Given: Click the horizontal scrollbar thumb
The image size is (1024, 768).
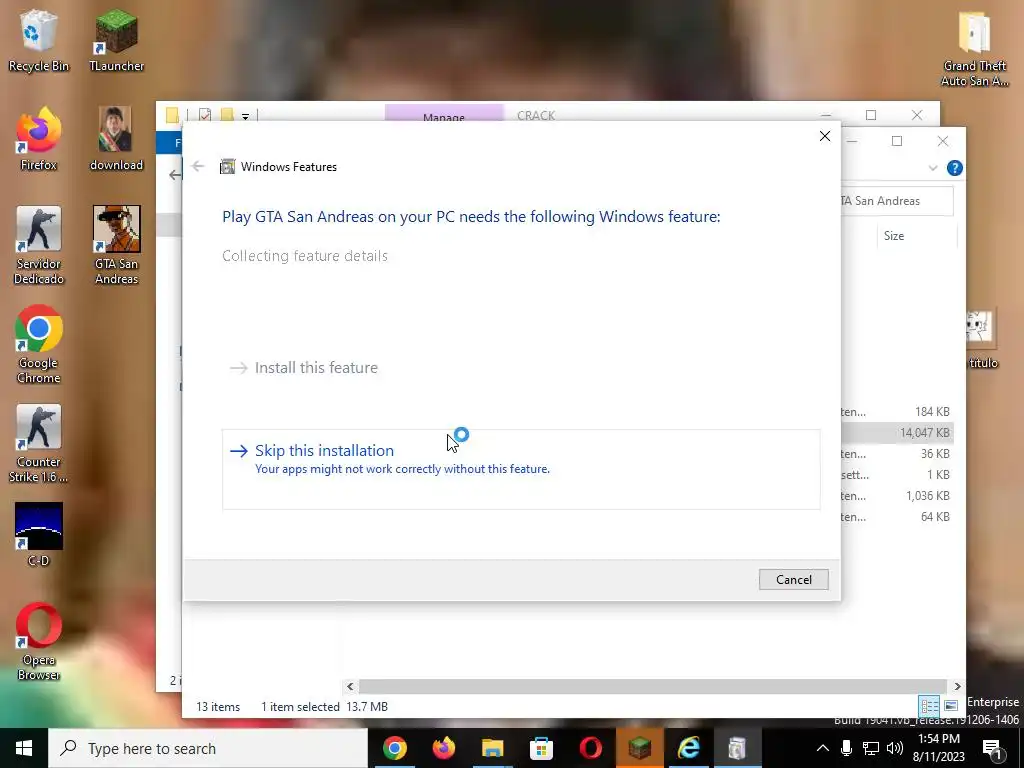Looking at the screenshot, I should point(653,686).
